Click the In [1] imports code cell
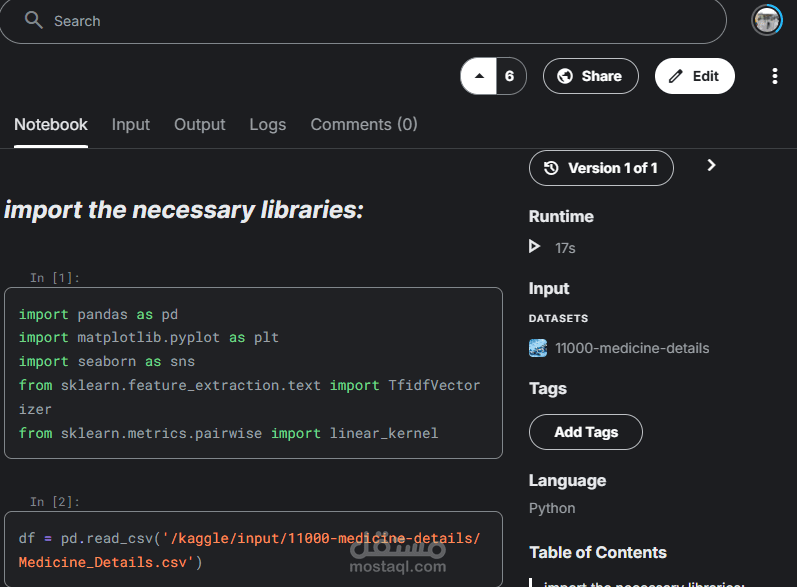This screenshot has height=587, width=797. click(x=253, y=373)
